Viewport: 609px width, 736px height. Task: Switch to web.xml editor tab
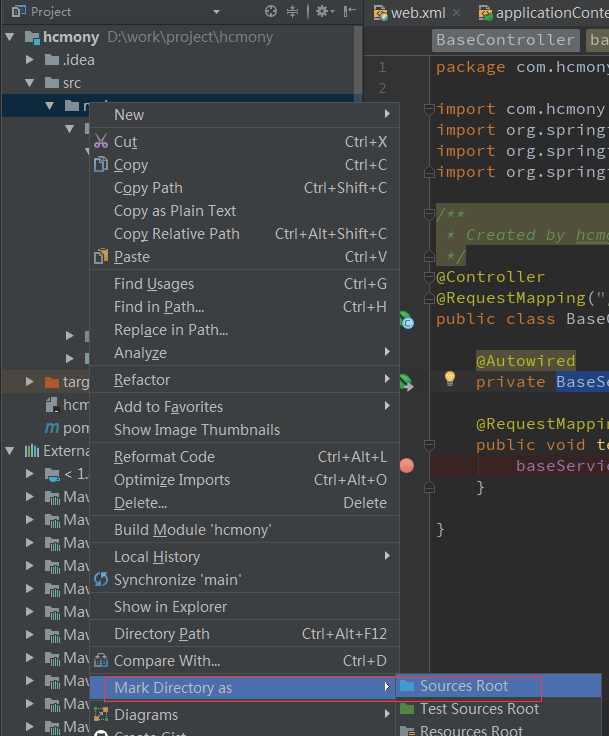(x=418, y=13)
